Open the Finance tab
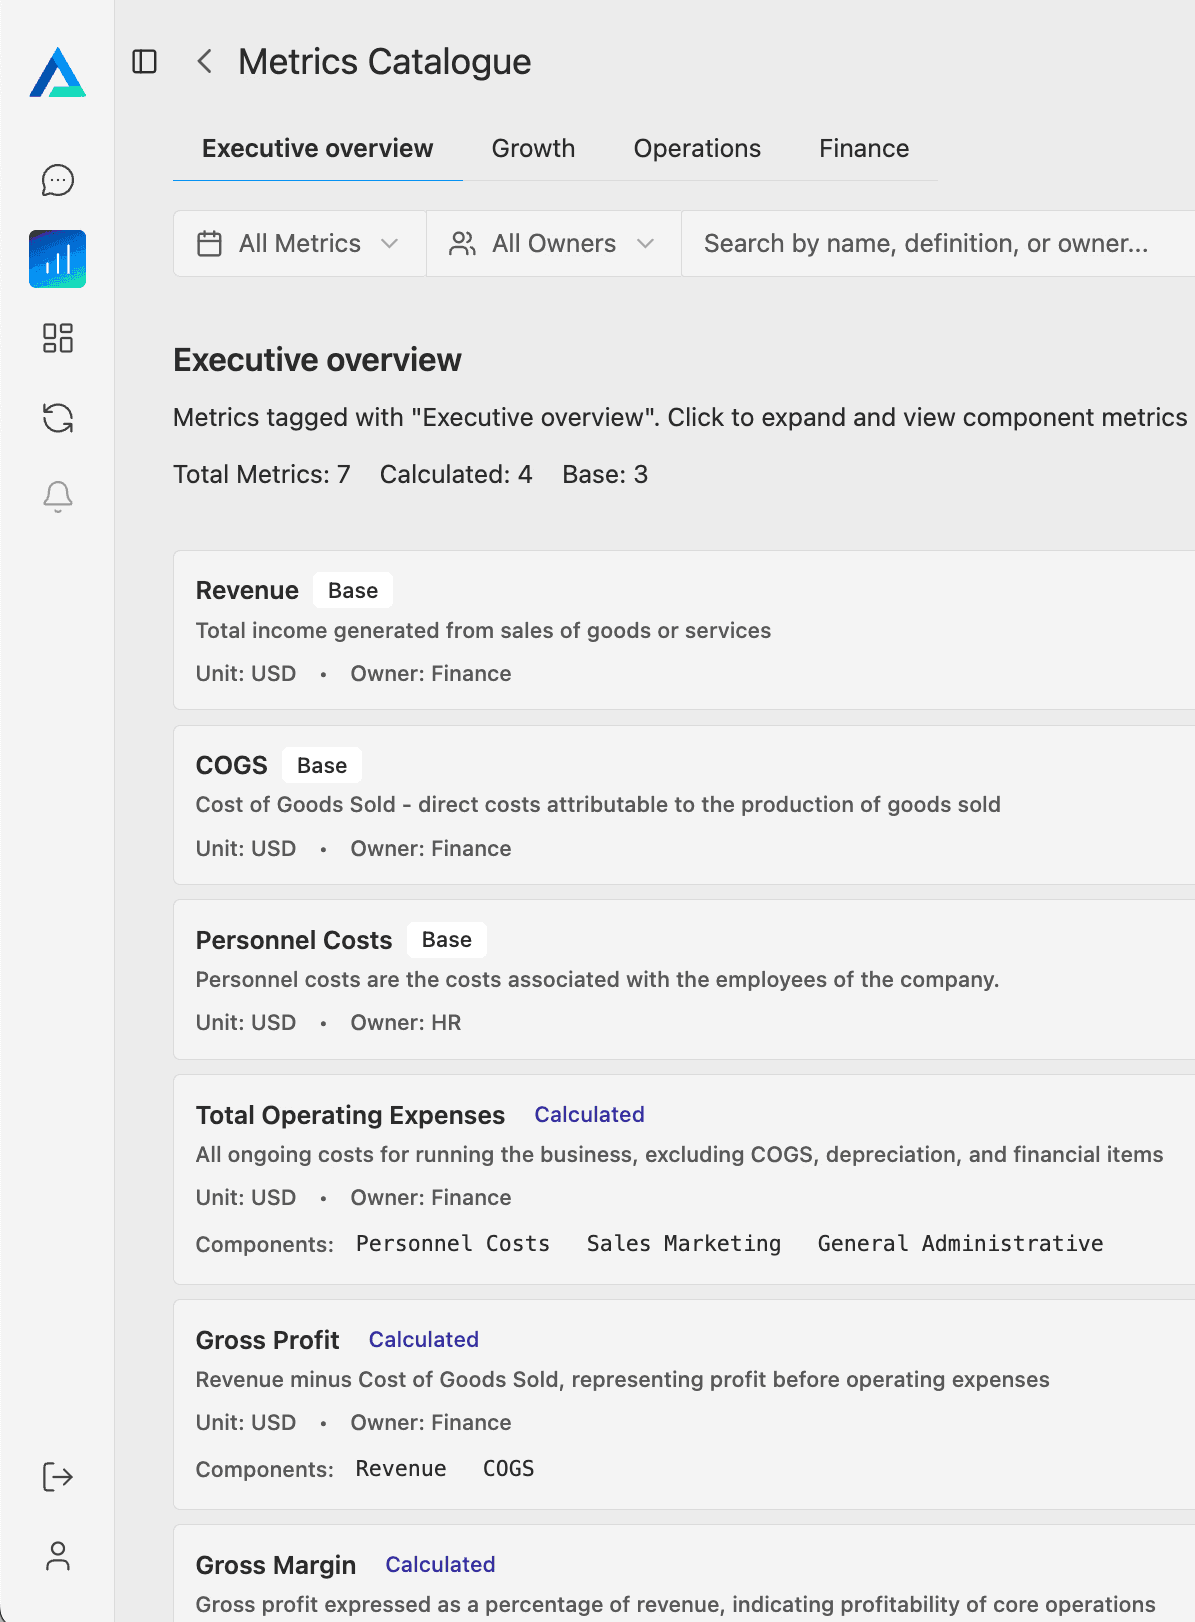 (864, 149)
